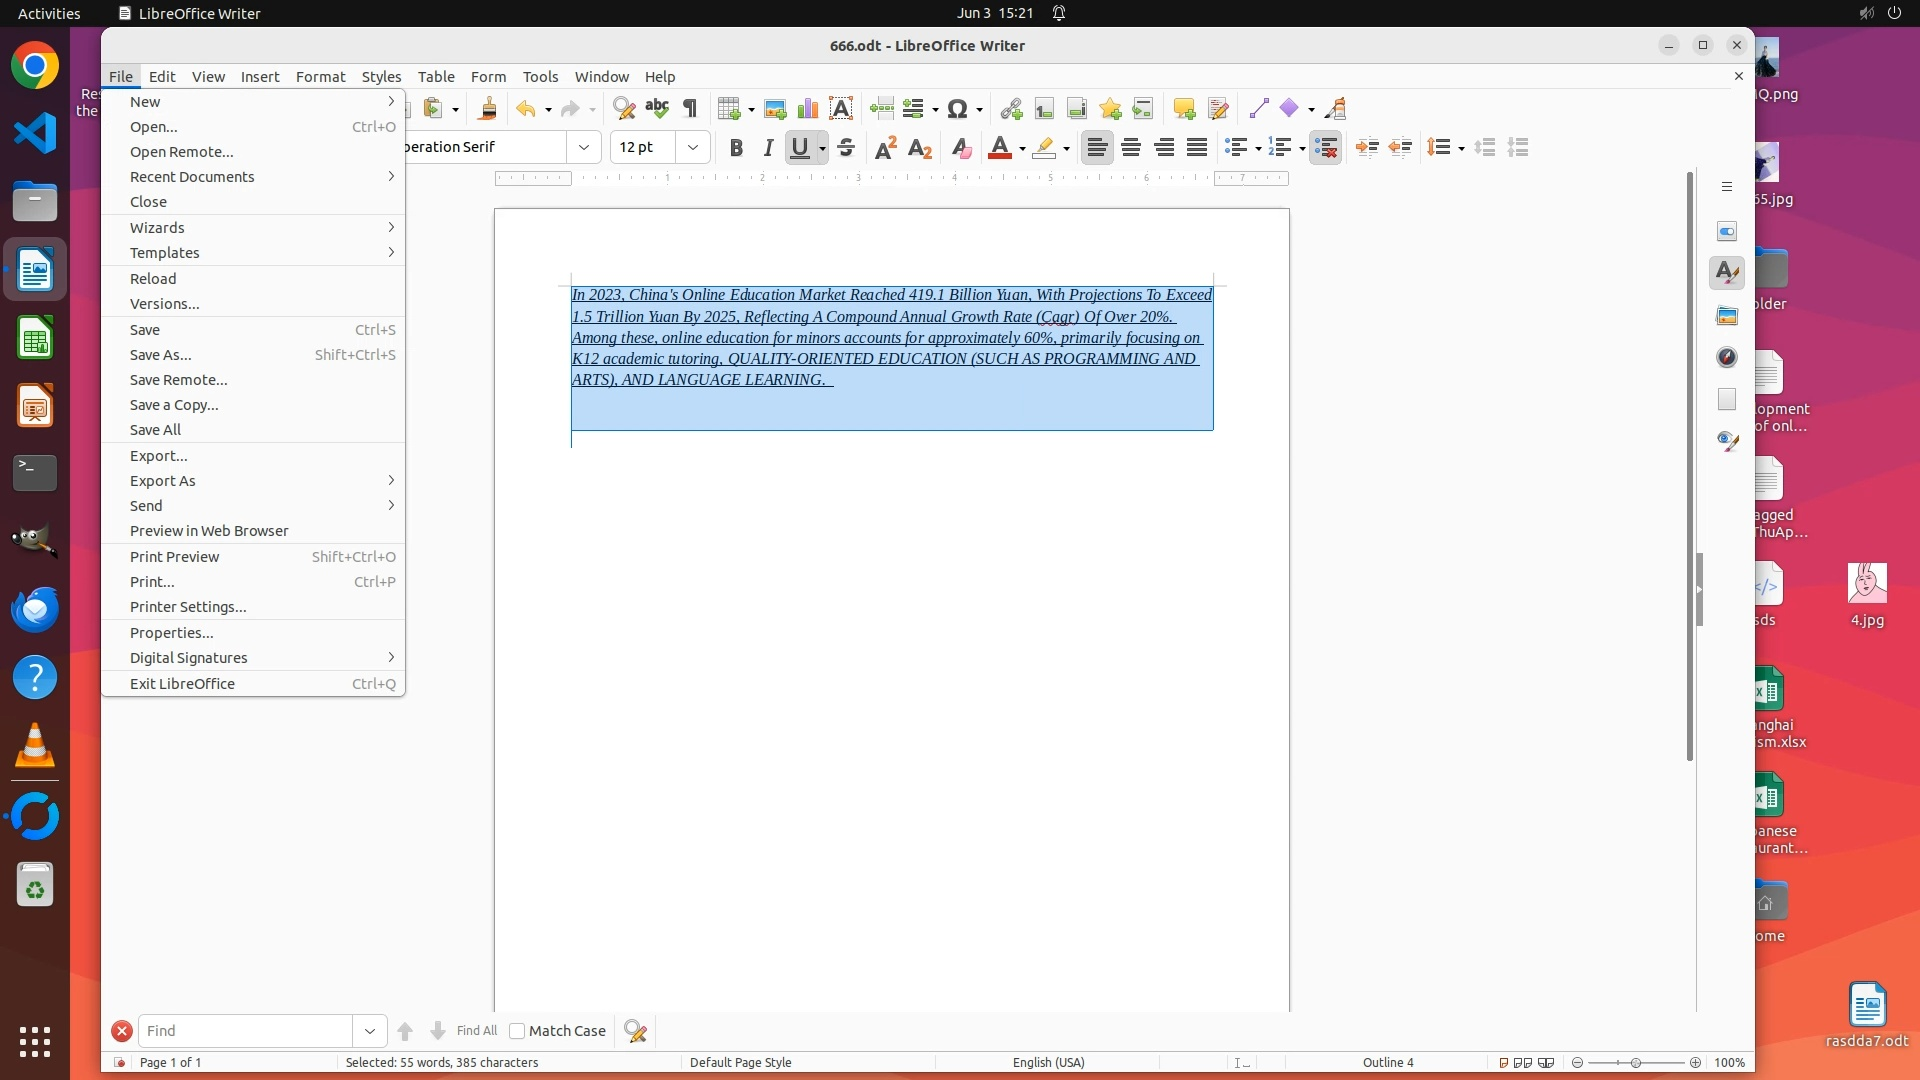
Task: Choose Save As from File menu
Action: [x=161, y=355]
